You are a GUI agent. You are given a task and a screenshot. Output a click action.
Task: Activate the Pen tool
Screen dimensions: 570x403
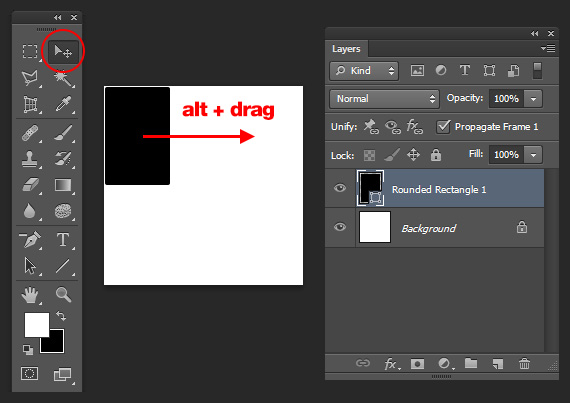(30, 240)
